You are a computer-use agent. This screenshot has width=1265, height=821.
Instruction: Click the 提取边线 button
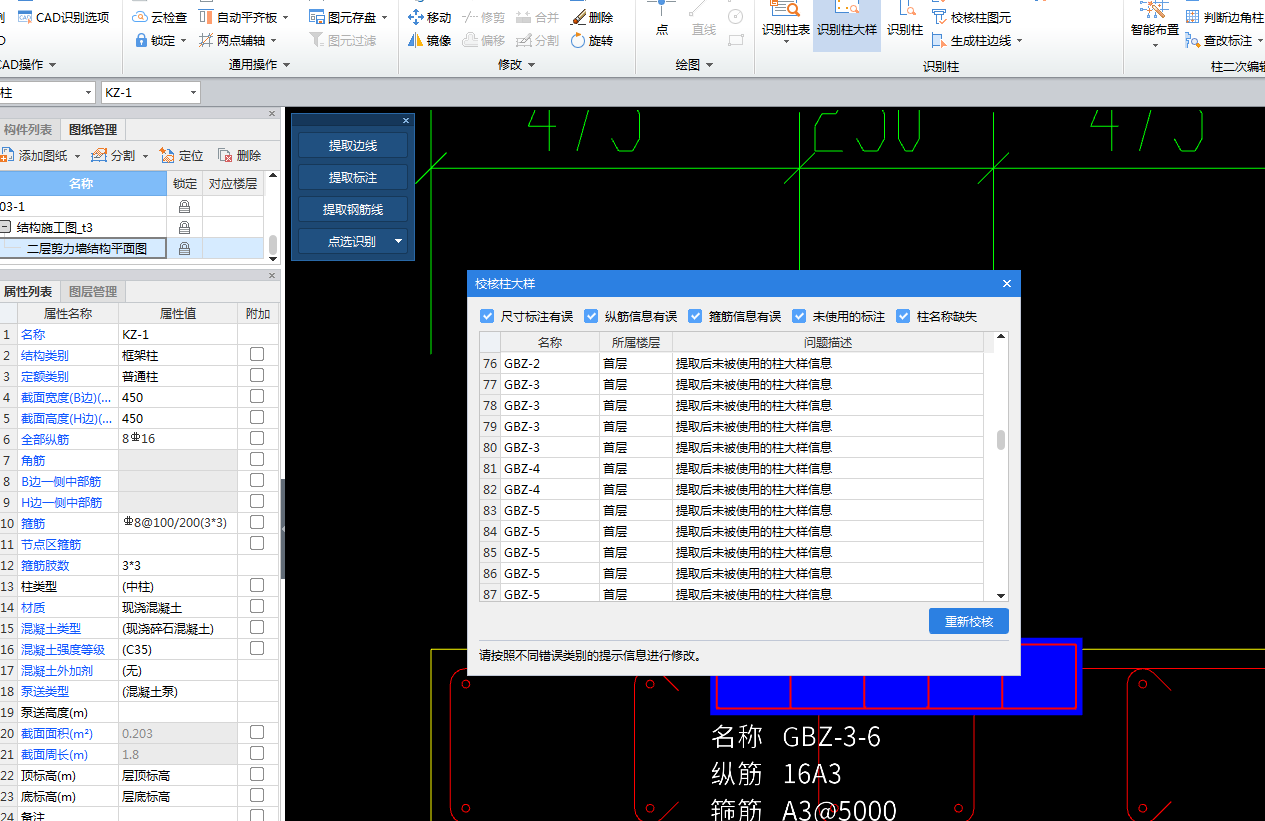click(x=353, y=145)
